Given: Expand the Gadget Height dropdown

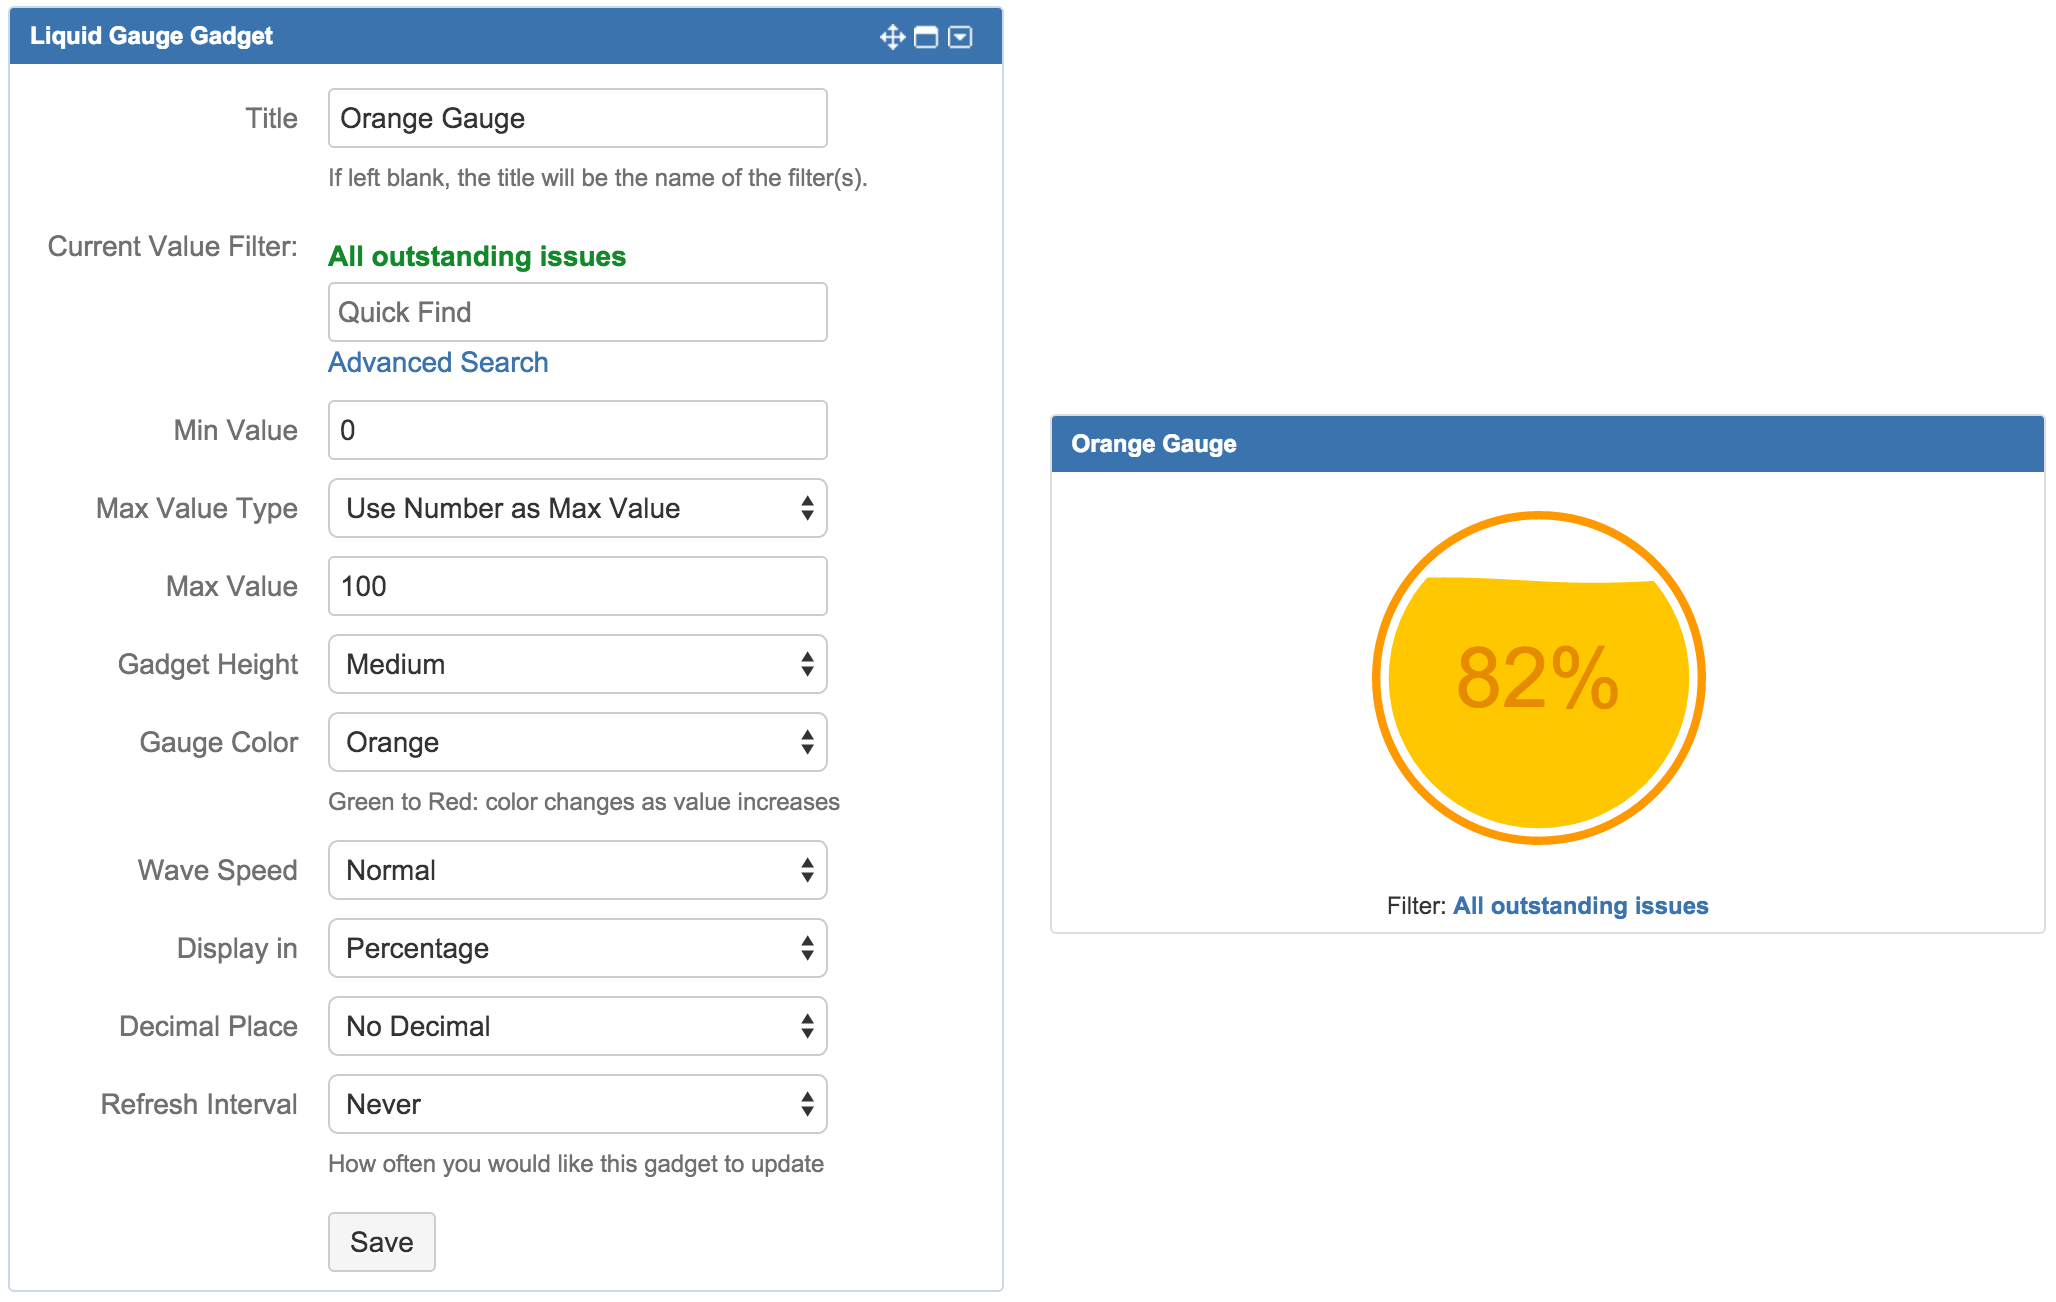Looking at the screenshot, I should tap(577, 664).
